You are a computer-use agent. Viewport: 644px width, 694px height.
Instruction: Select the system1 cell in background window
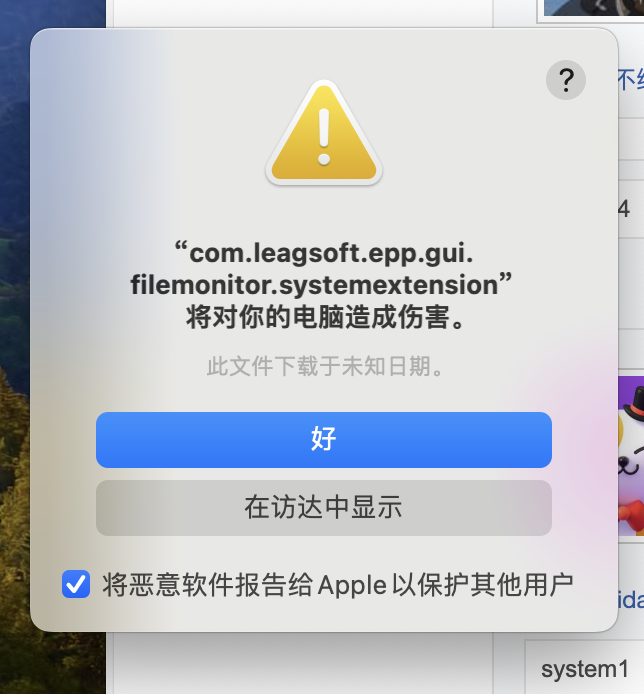tap(584, 669)
